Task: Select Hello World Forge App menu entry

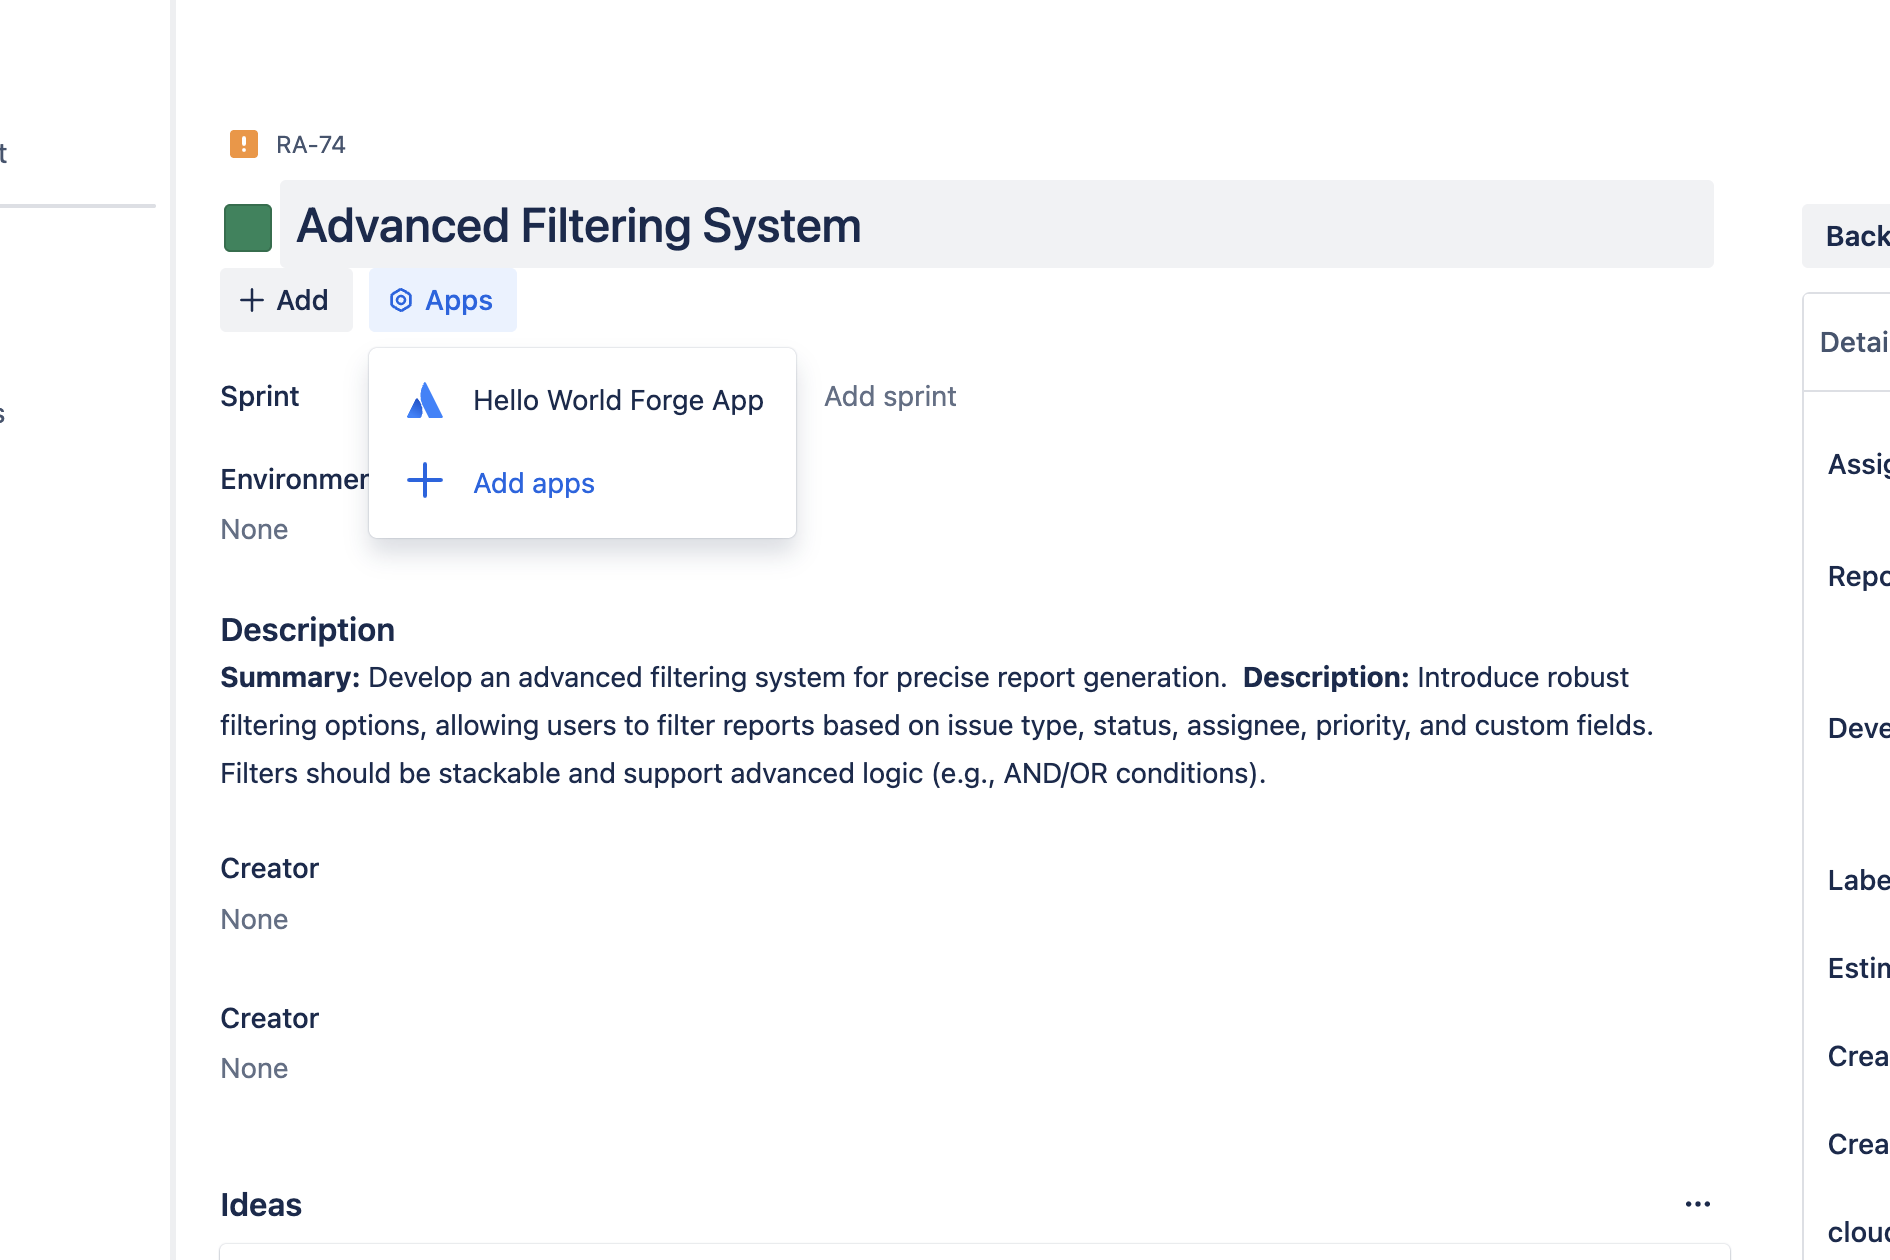Action: coord(583,400)
